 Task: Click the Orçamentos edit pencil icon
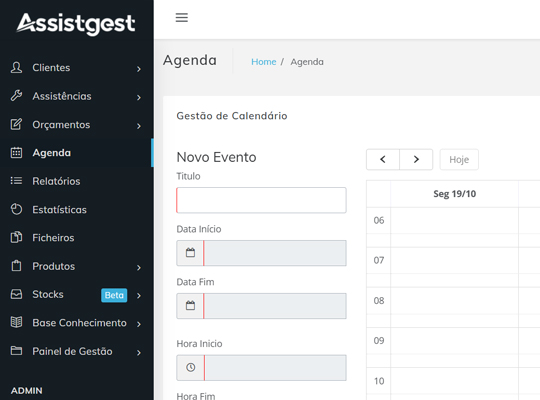(x=16, y=124)
